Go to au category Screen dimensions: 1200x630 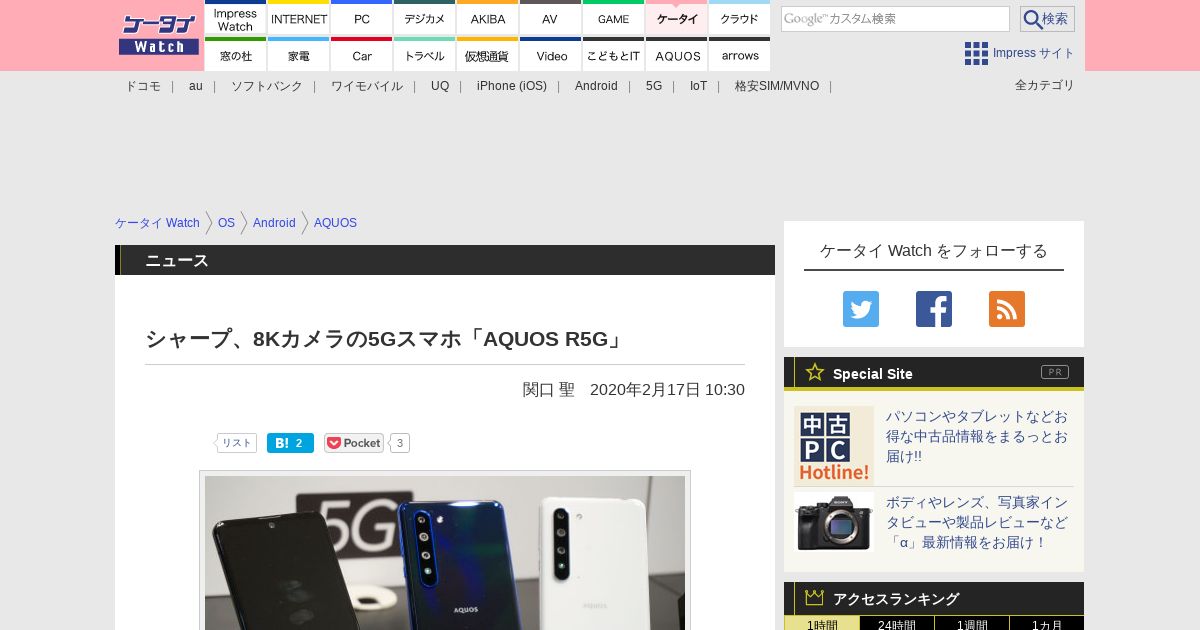pyautogui.click(x=196, y=86)
